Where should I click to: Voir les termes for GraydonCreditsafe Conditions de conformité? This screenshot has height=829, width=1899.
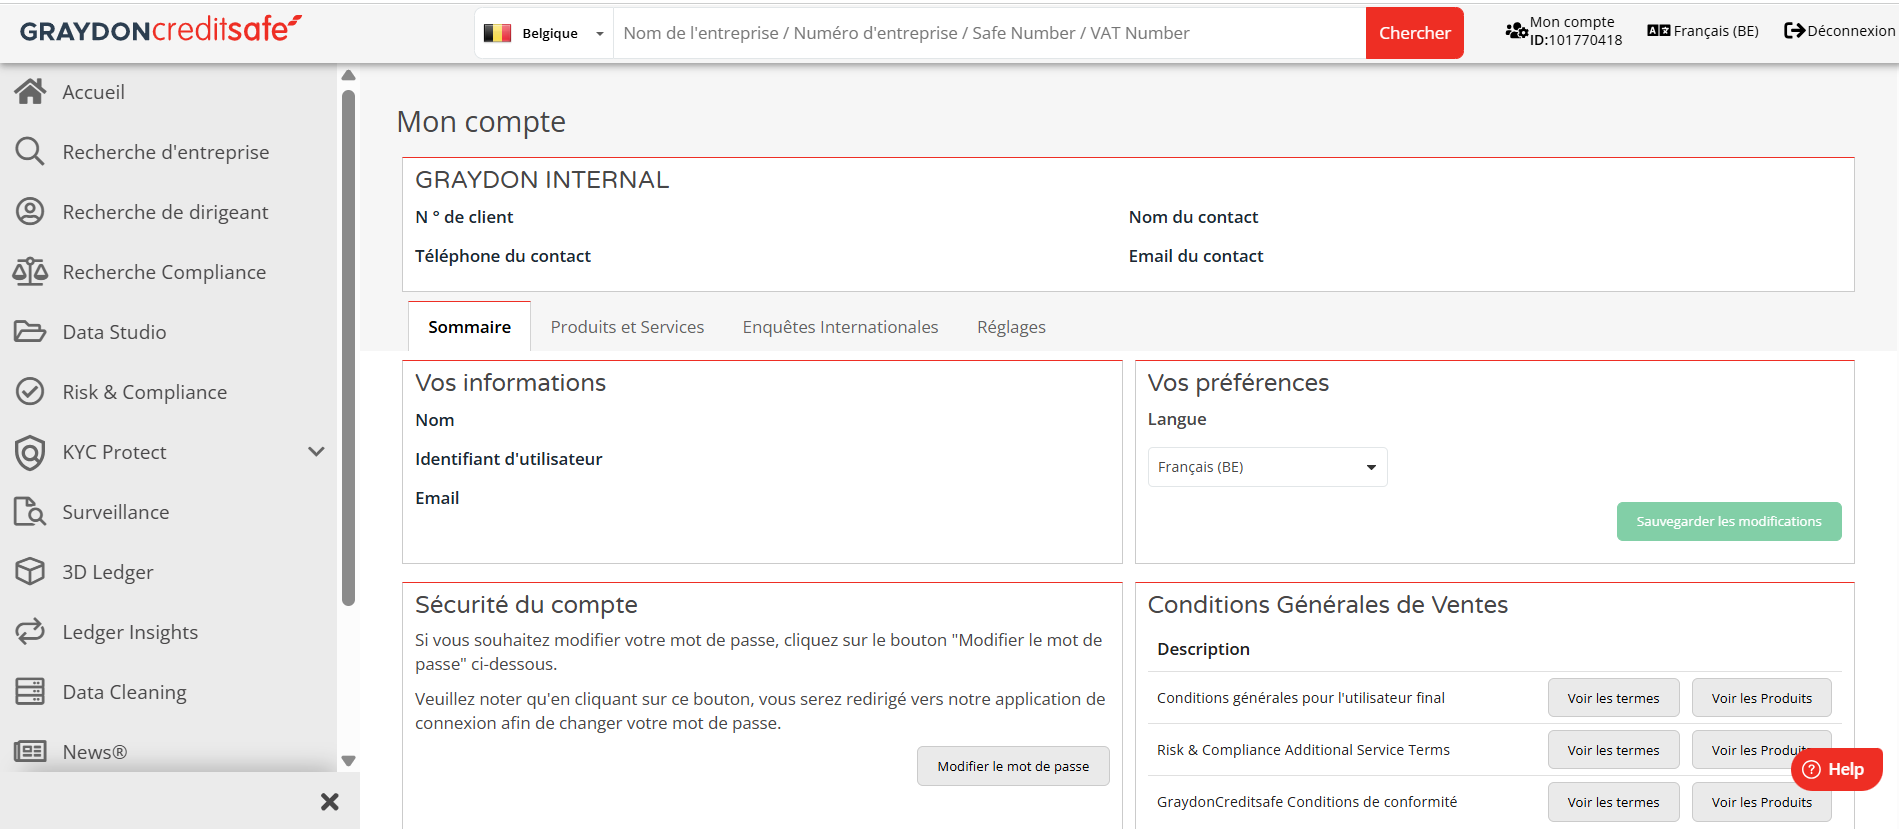click(1613, 802)
